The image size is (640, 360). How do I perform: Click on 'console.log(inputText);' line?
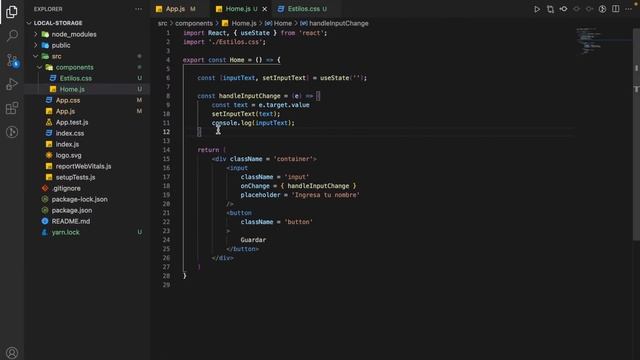pos(253,123)
